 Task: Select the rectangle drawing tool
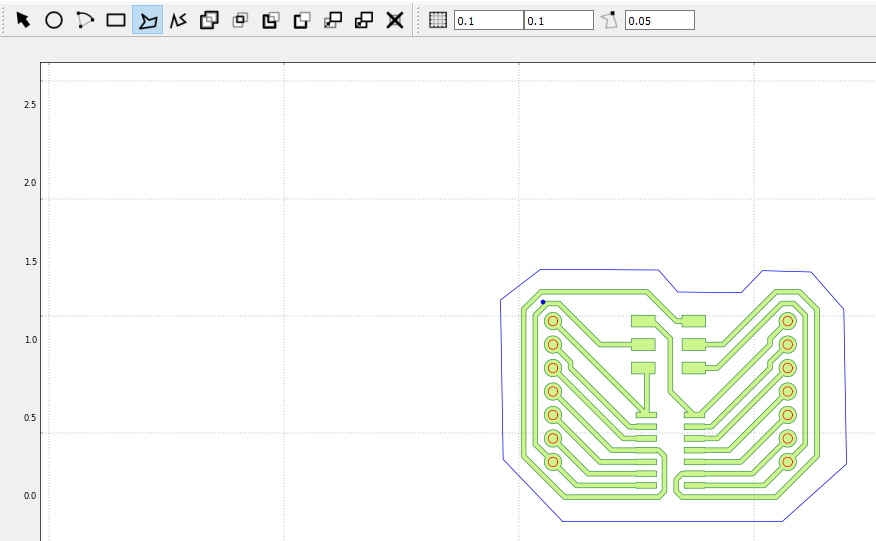(116, 20)
